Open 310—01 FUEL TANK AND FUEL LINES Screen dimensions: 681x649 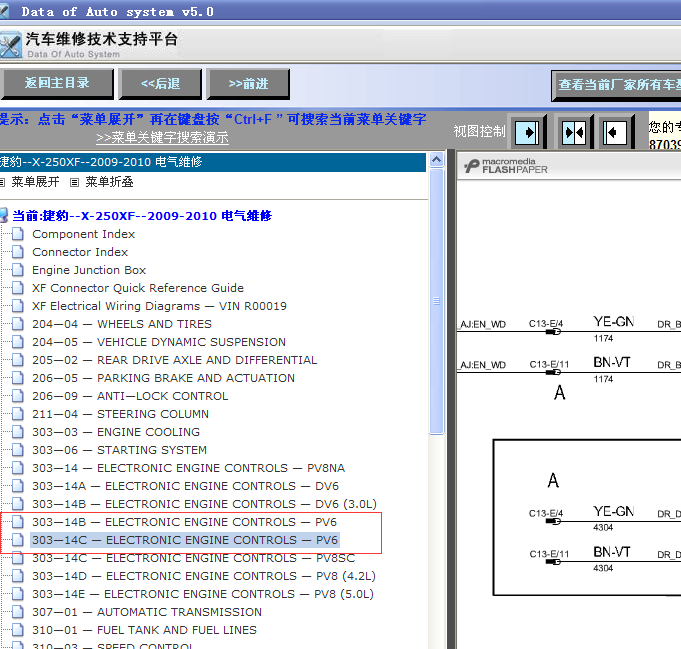coord(144,630)
